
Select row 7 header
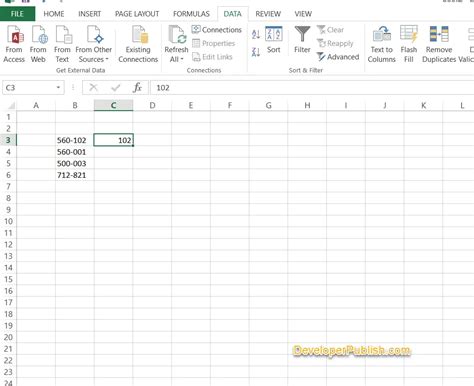[8, 187]
